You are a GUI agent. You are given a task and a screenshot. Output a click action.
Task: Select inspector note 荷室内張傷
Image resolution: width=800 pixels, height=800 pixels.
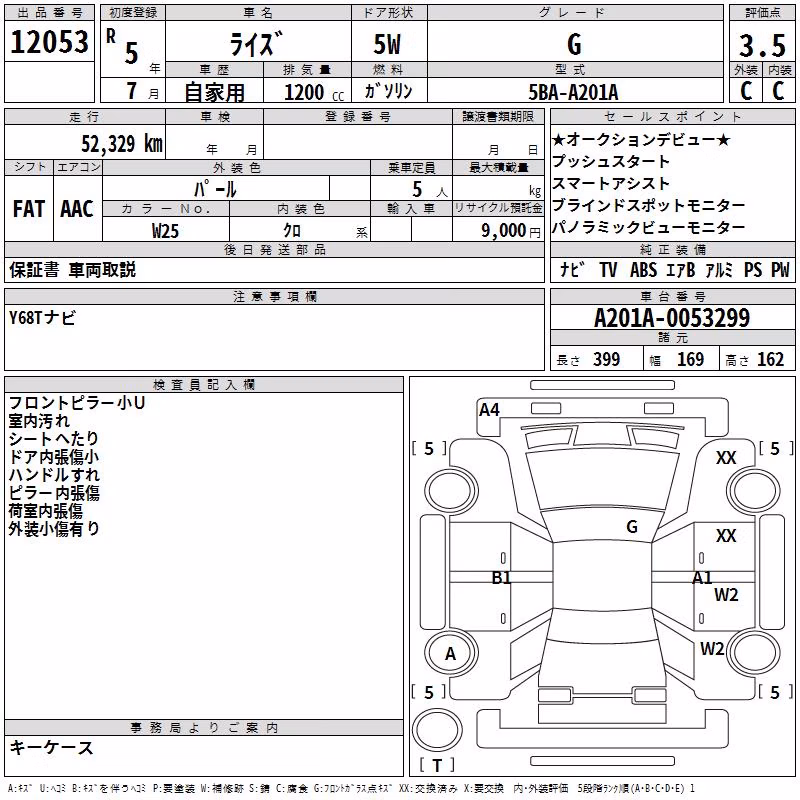coord(45,511)
